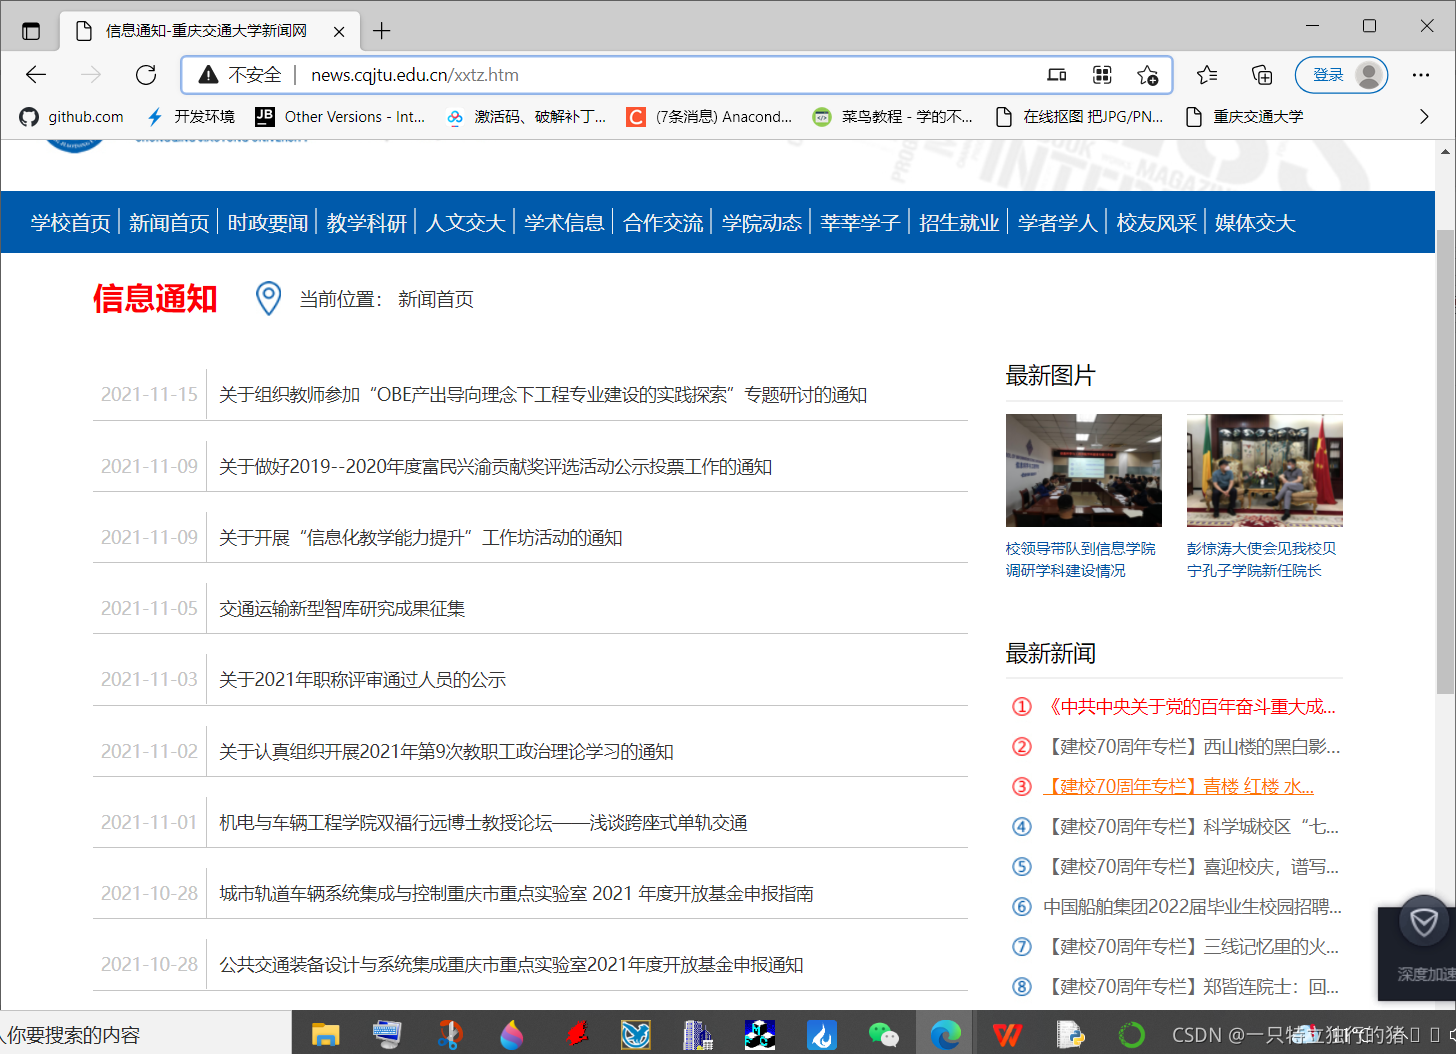Add this page to favorites star icon
This screenshot has height=1054, width=1456.
[1148, 75]
